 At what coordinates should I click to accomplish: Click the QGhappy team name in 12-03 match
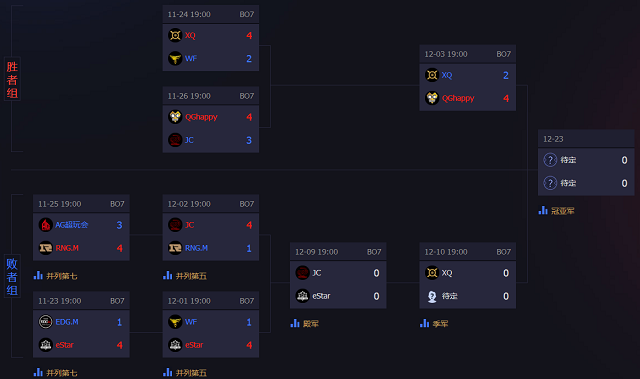pos(458,98)
